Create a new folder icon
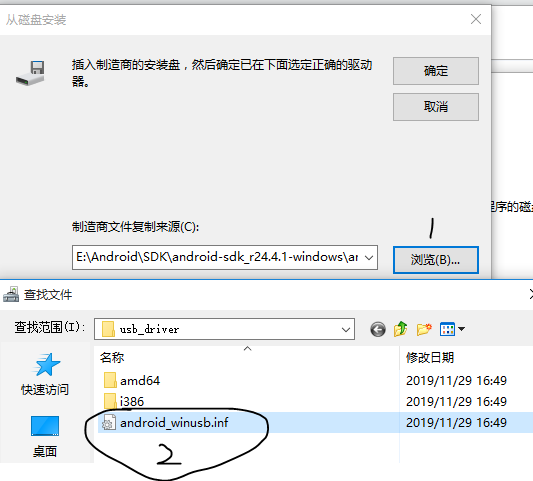533x481 pixels. coord(424,329)
